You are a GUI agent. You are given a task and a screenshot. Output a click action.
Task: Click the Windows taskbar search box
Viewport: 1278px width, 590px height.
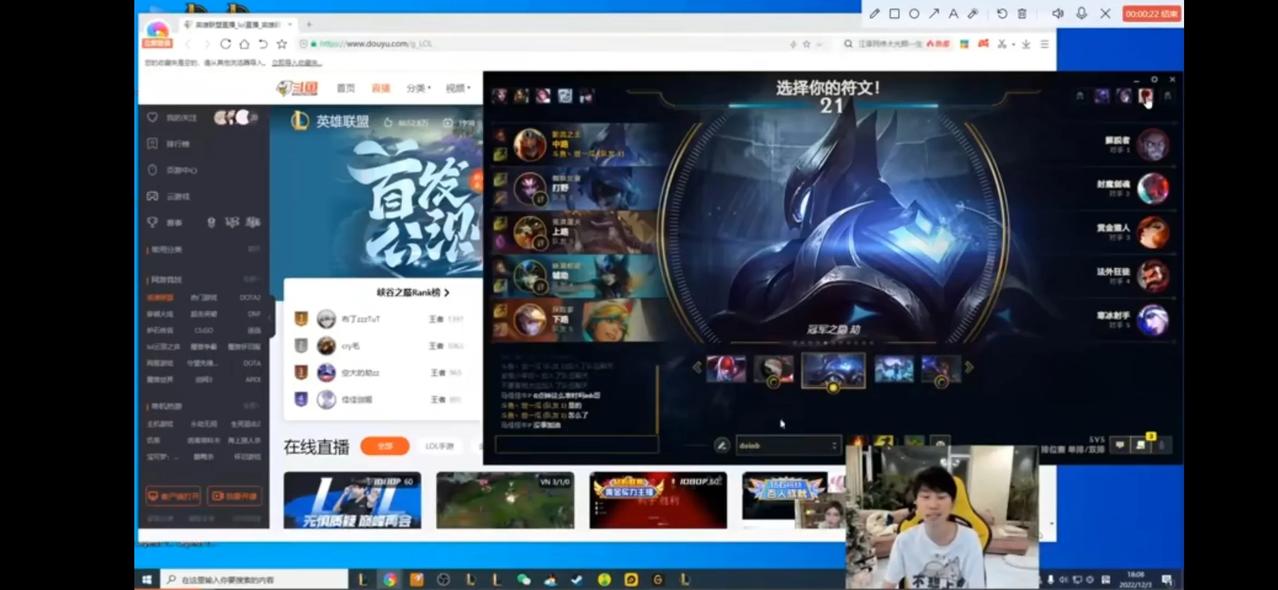click(x=254, y=580)
